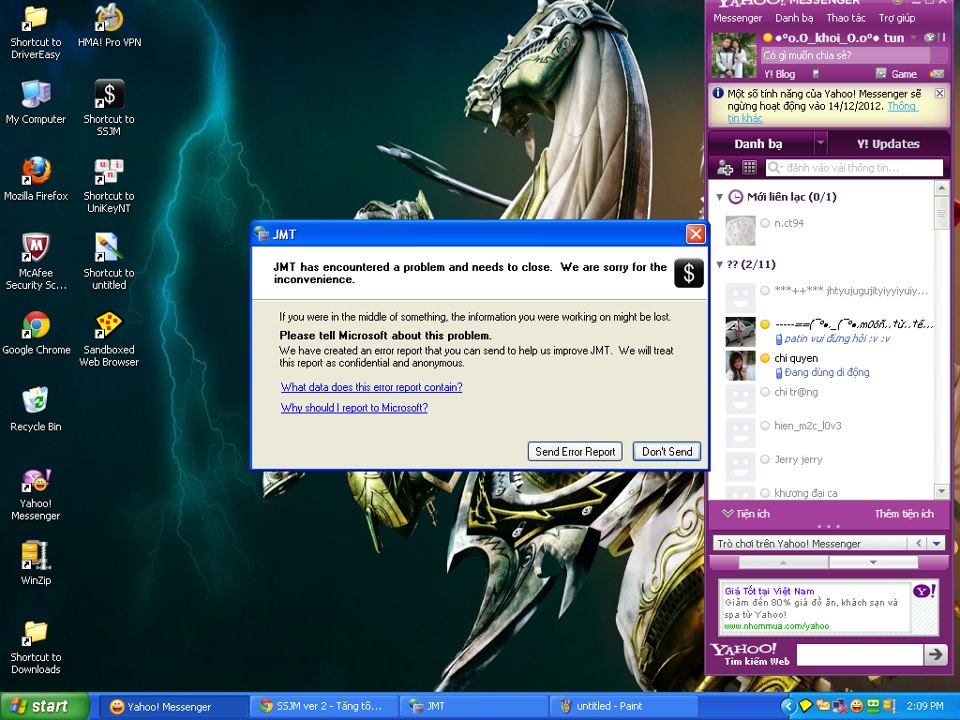Collapse the Mới liên lạc contact group
The width and height of the screenshot is (960, 720).
click(x=720, y=197)
